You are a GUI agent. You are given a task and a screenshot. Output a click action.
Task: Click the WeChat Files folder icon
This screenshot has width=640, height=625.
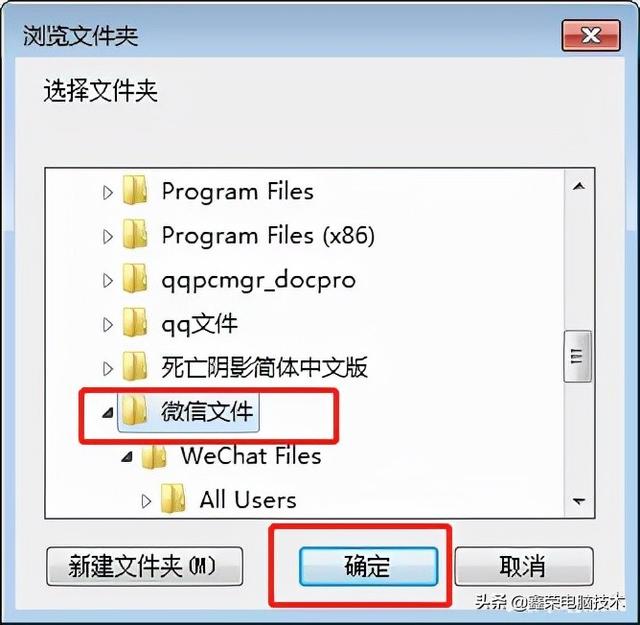pos(154,456)
